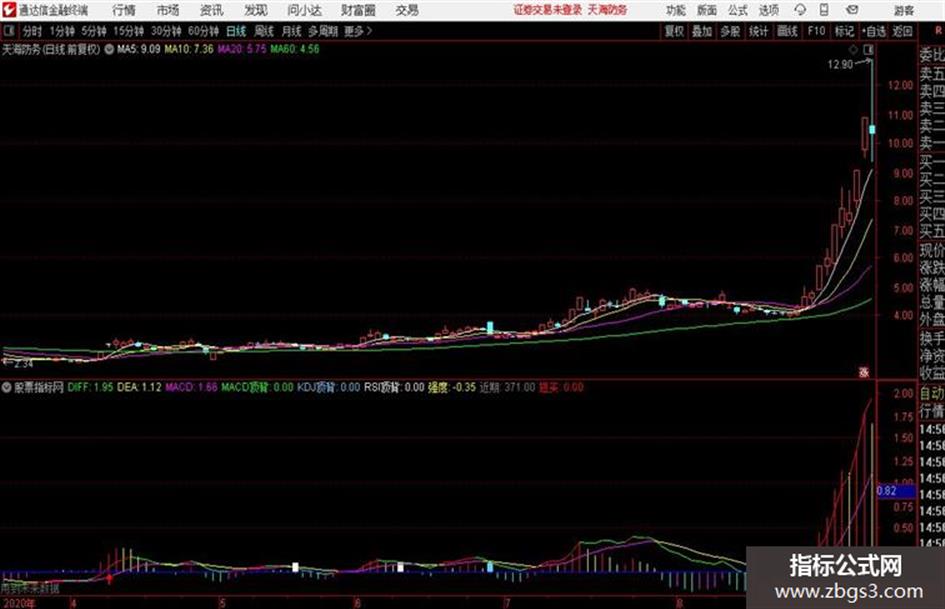Viewport: 945px width, 609px height.
Task: Click the 股票指标网 indicator name
Action: click(x=39, y=387)
